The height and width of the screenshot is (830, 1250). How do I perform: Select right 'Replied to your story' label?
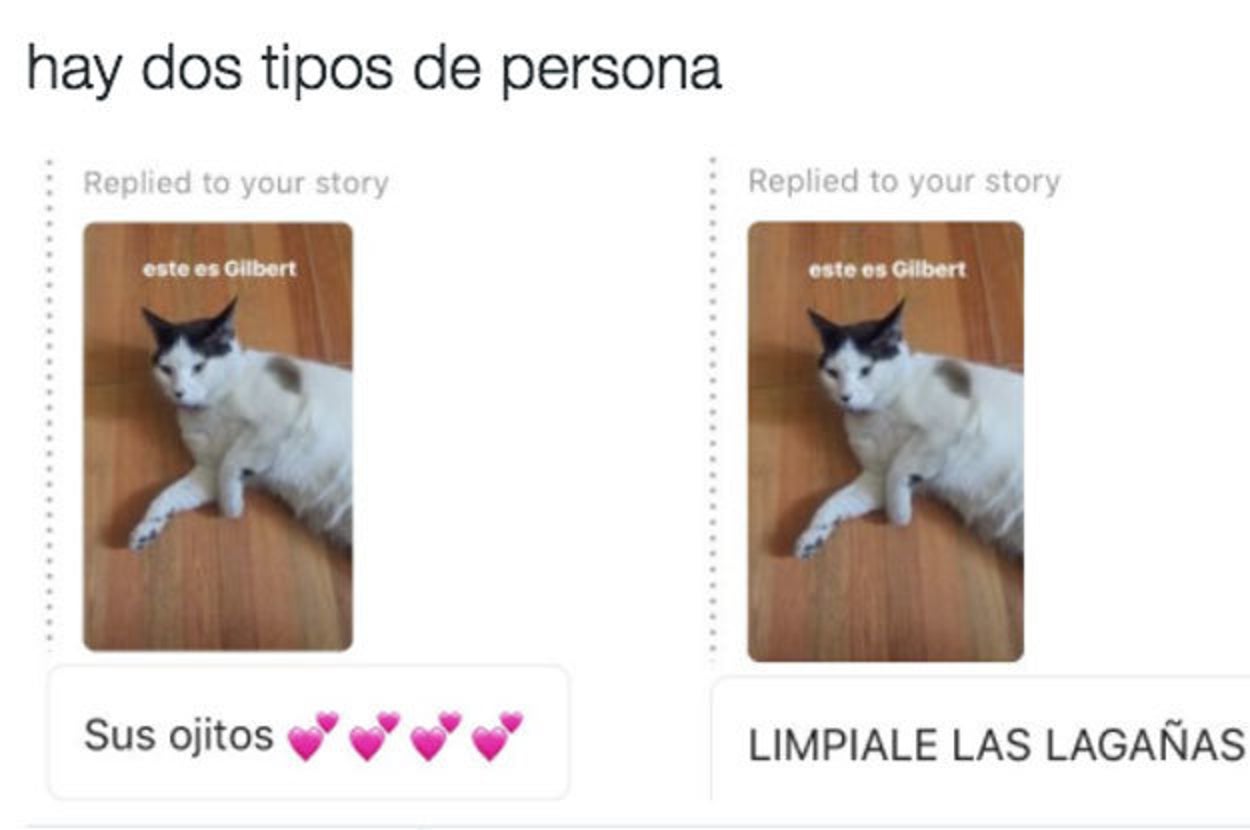coord(904,182)
